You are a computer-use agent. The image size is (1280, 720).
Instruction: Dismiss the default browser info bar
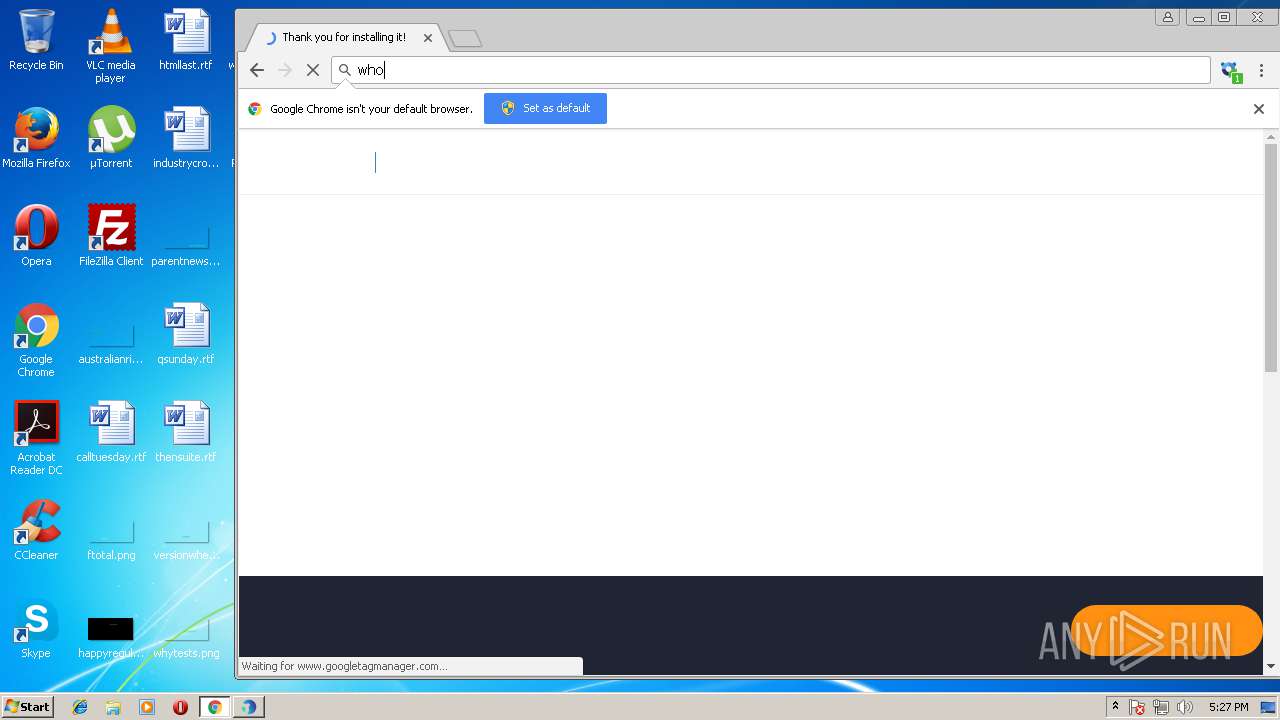1259,109
